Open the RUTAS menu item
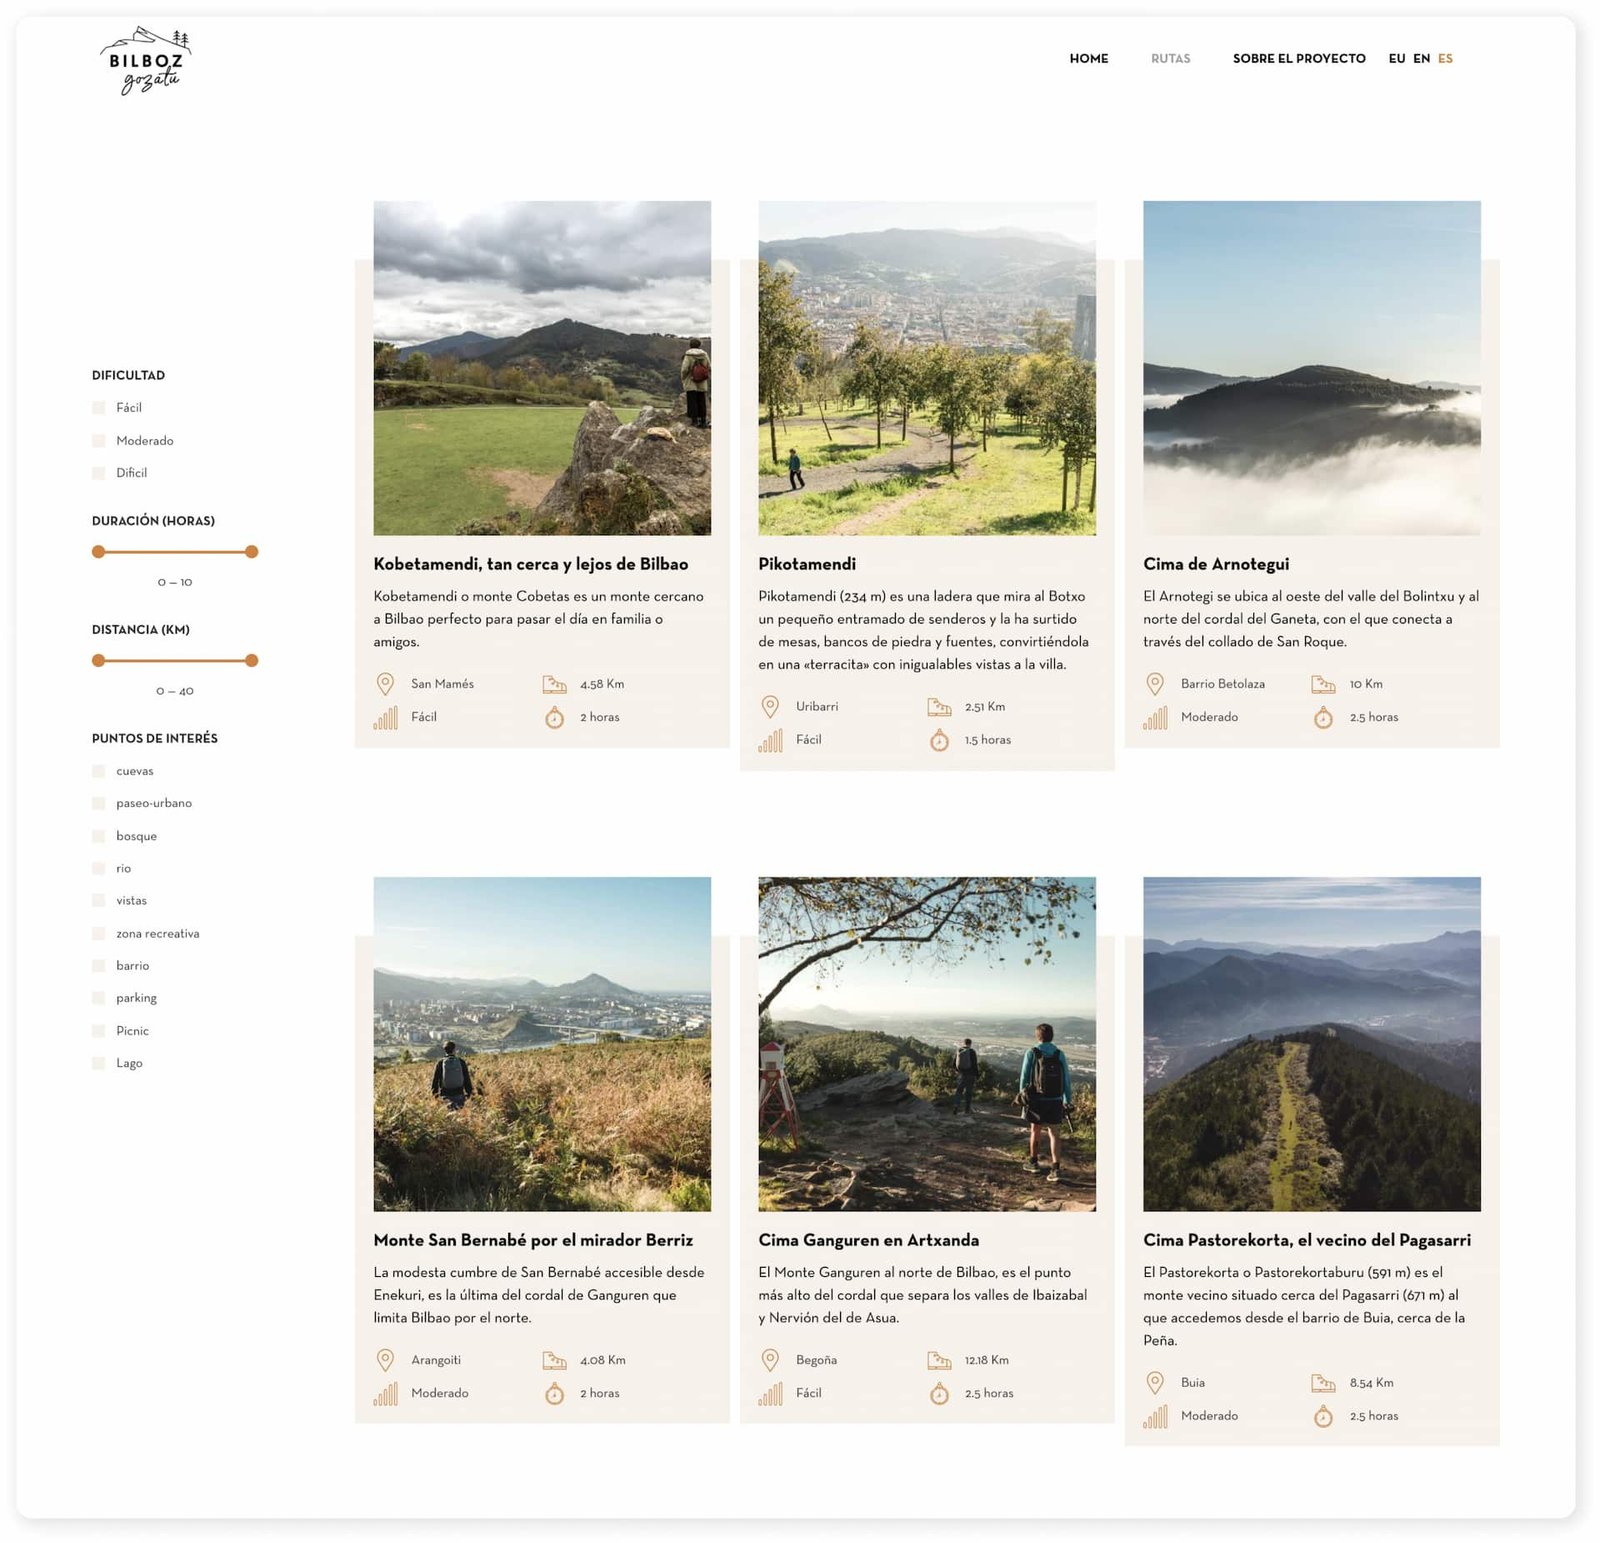Viewport: 1600px width, 1543px height. pyautogui.click(x=1170, y=59)
